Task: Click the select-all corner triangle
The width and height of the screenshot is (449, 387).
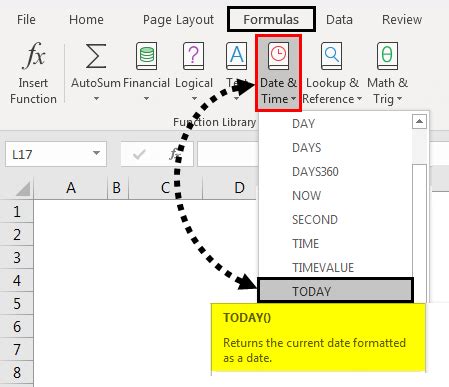Action: coord(23,189)
